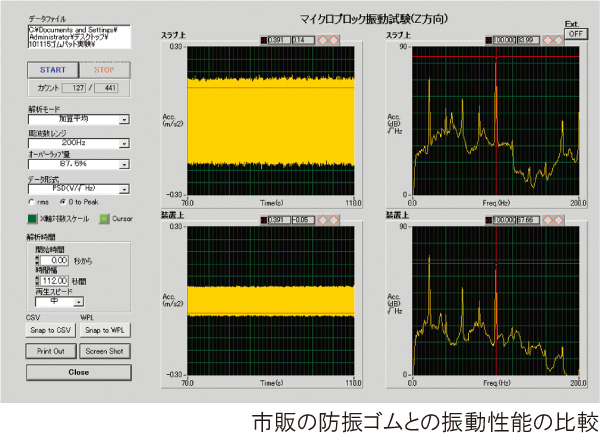Toggle the Ext. OFF switch
This screenshot has height=434, width=600.
[573, 32]
